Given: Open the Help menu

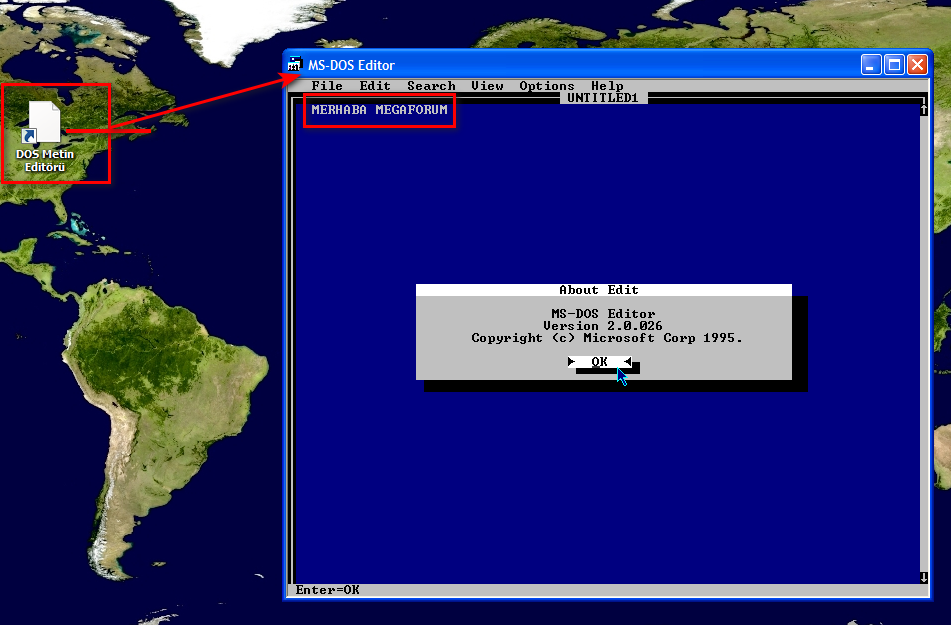Looking at the screenshot, I should (607, 86).
